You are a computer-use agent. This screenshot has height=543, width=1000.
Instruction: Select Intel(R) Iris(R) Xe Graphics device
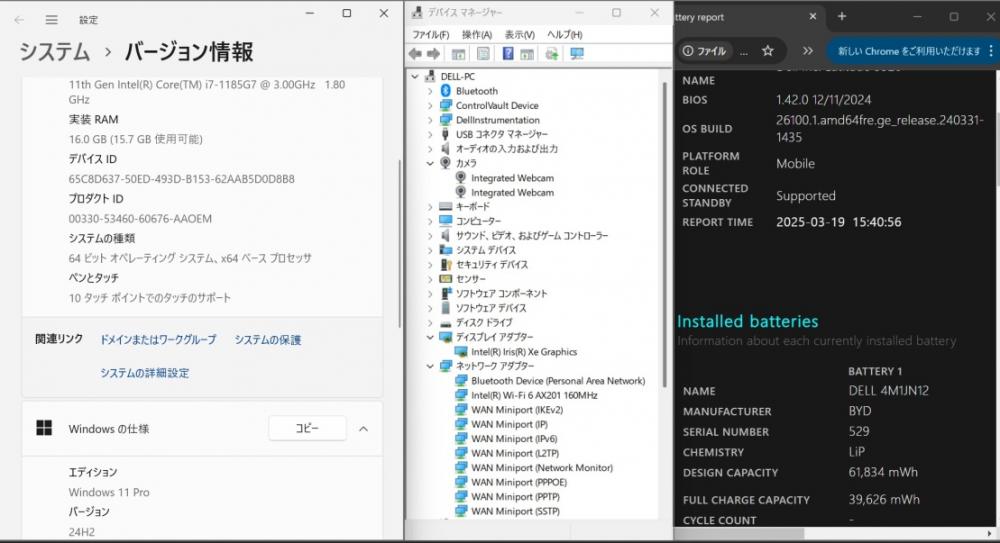pyautogui.click(x=524, y=352)
